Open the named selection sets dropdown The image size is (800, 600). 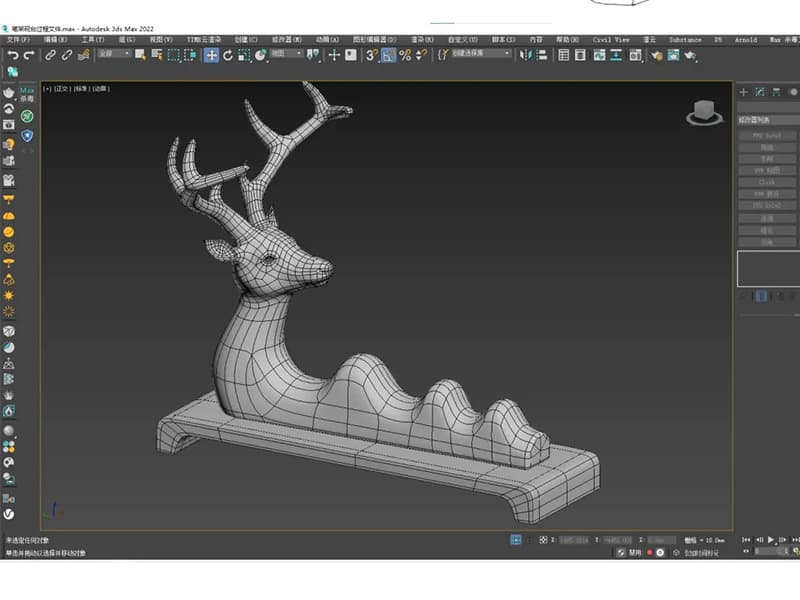(480, 54)
